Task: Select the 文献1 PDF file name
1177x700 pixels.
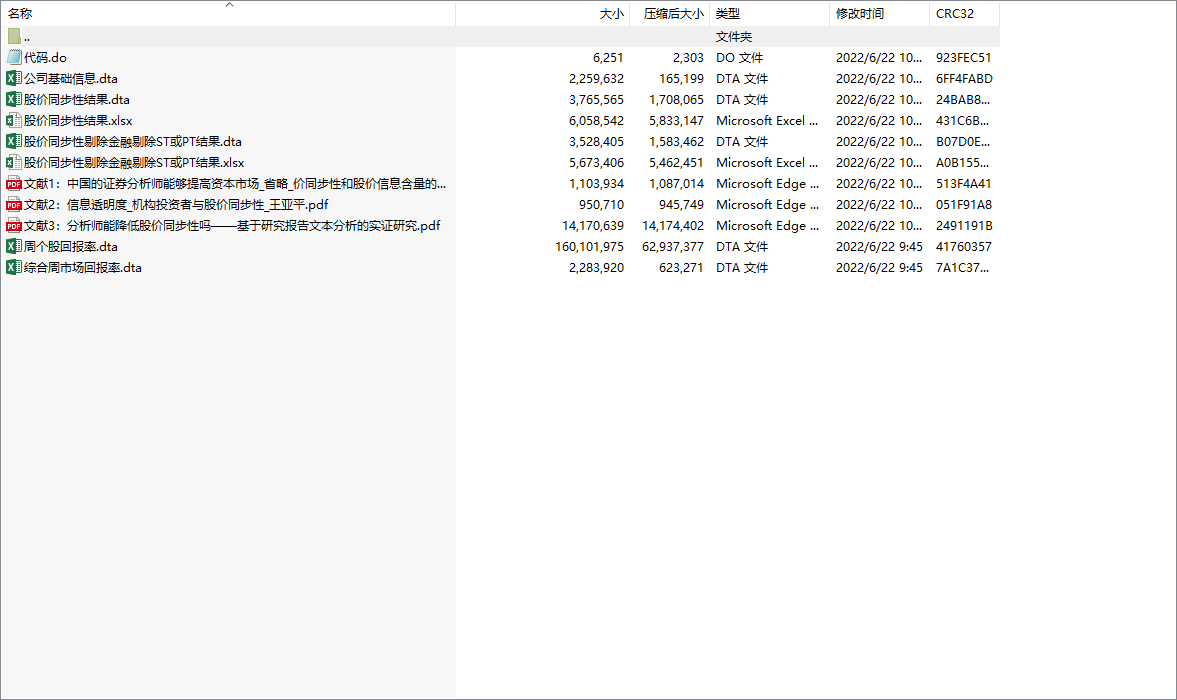Action: coord(235,184)
